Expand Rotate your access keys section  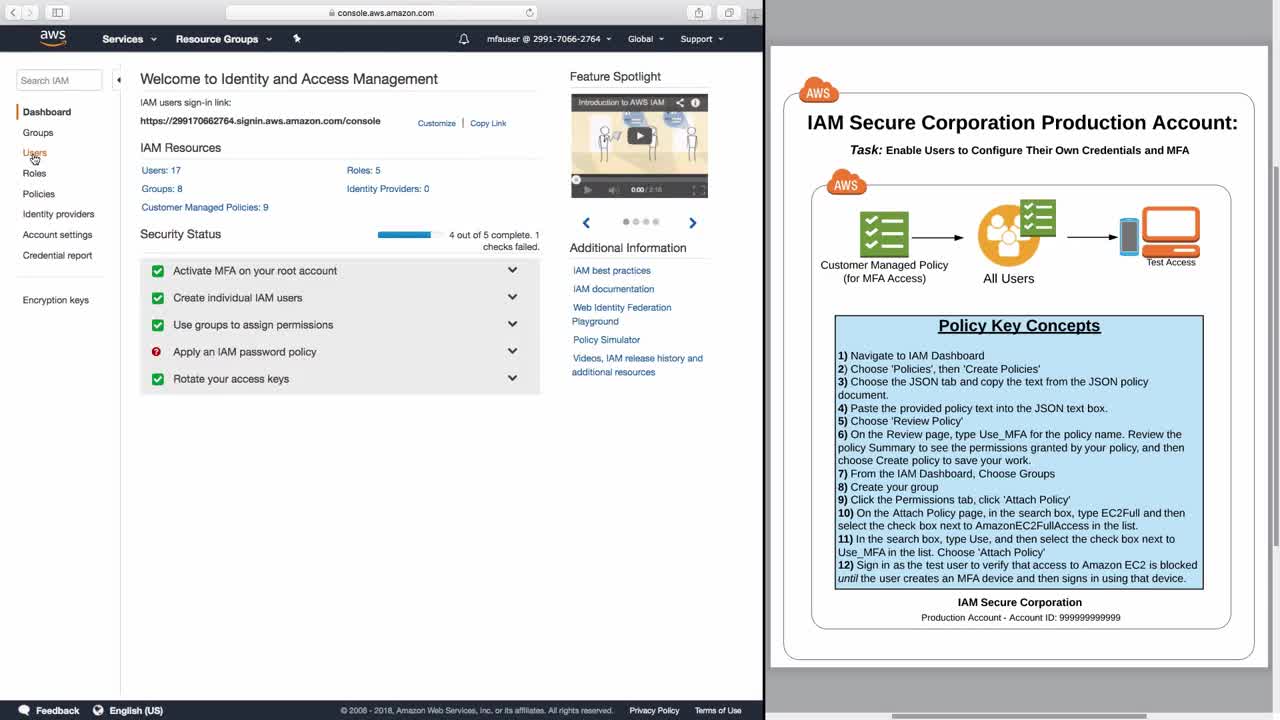click(512, 378)
